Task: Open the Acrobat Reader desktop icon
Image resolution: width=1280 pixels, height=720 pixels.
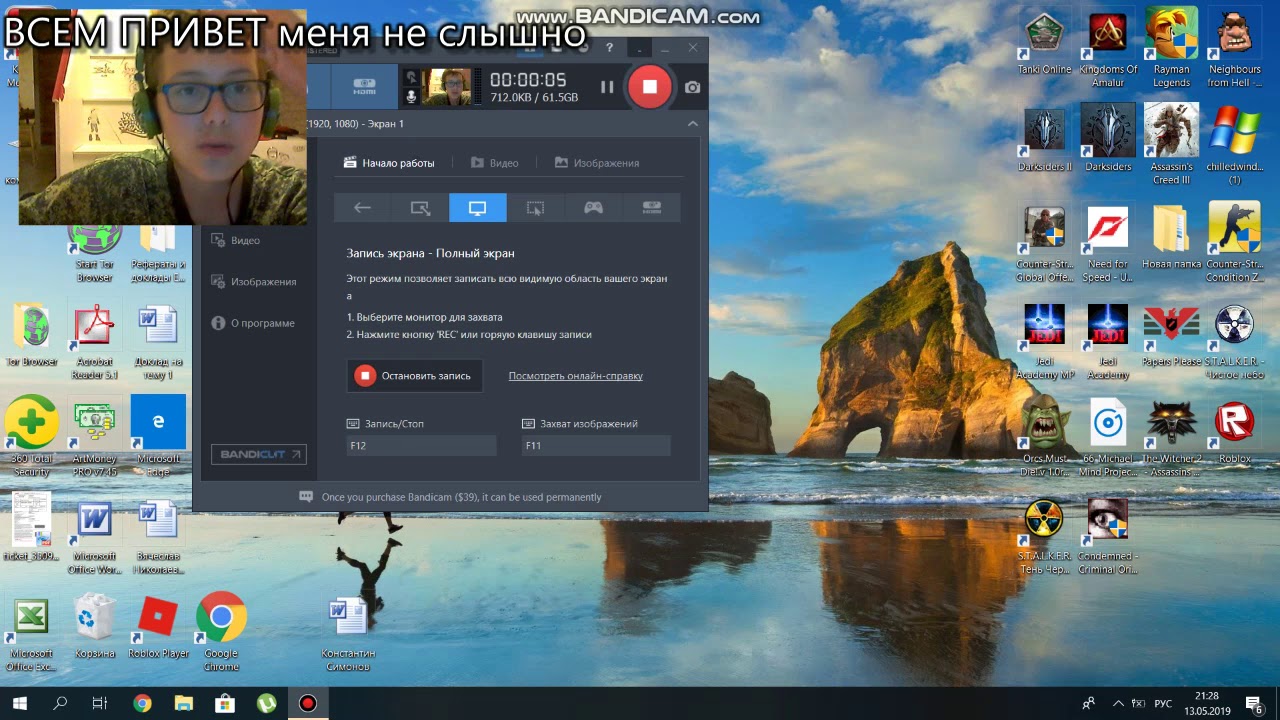Action: point(95,340)
